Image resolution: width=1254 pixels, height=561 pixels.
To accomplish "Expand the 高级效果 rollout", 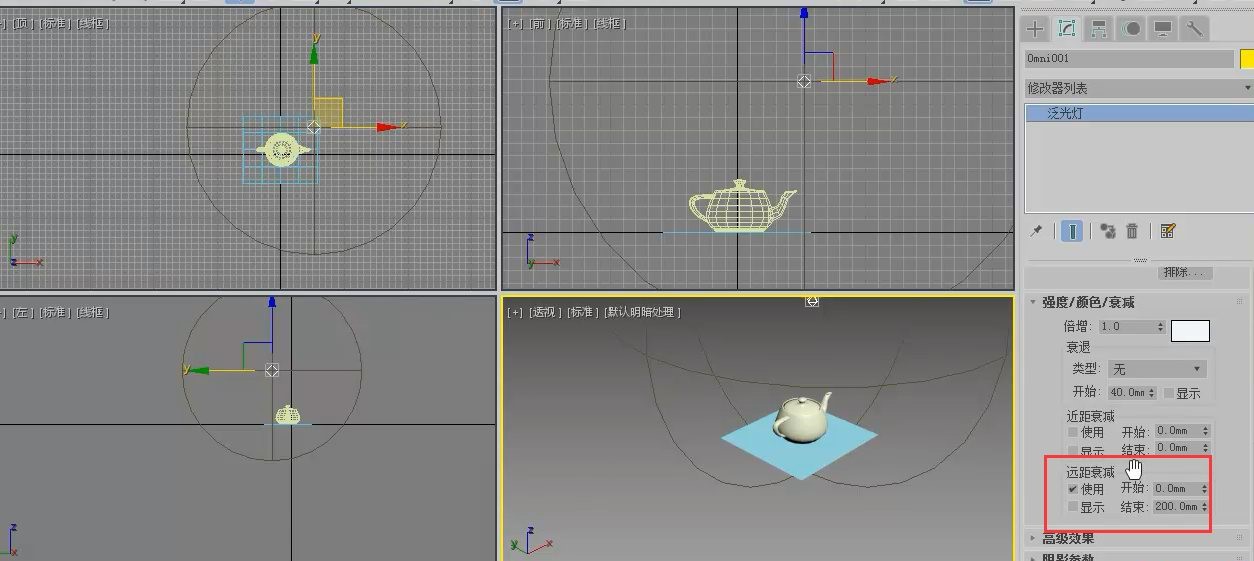I will [1068, 539].
